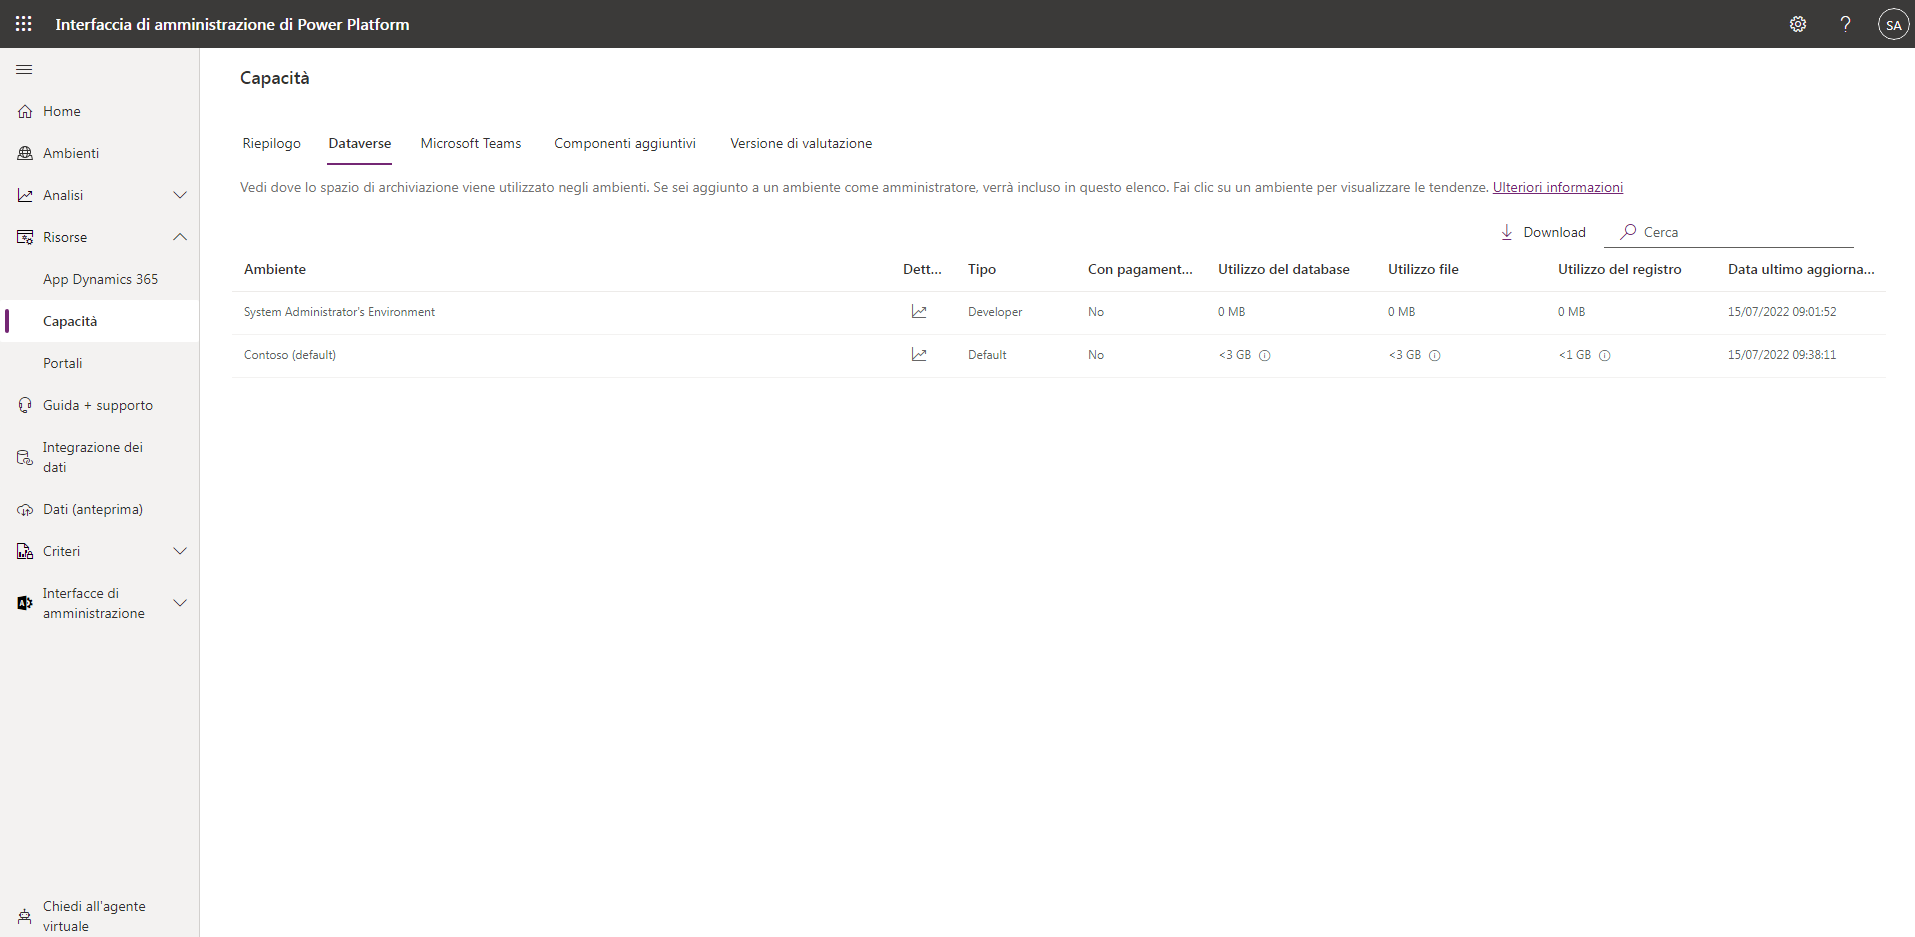The width and height of the screenshot is (1915, 937).
Task: Expand the Analisi section chevron
Action: [180, 195]
